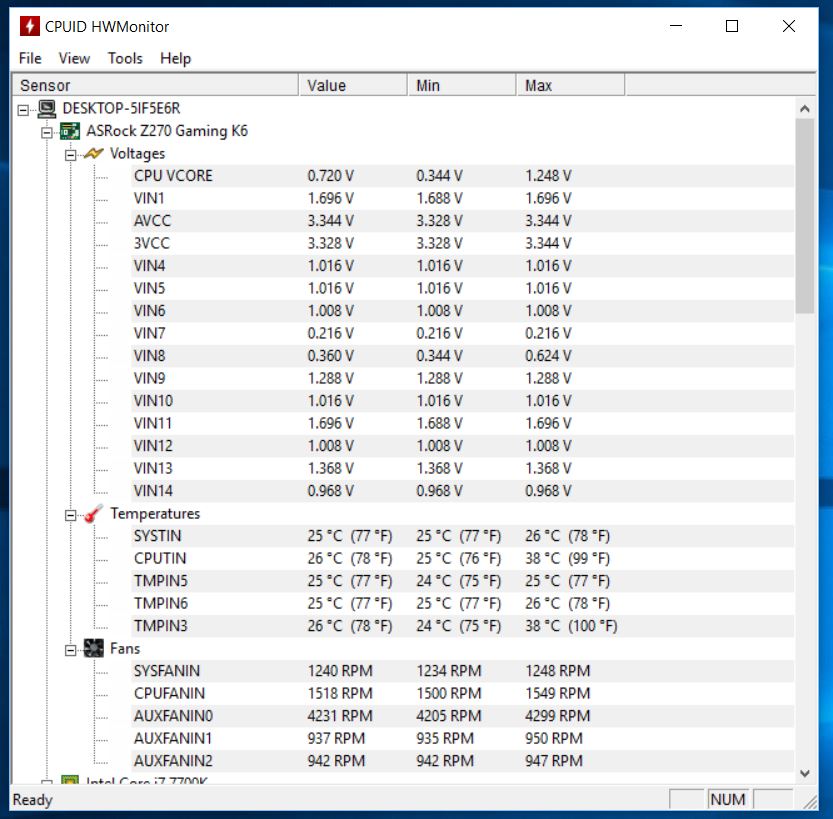
Task: Select the TMPIN3 temperature row
Action: tap(462, 626)
